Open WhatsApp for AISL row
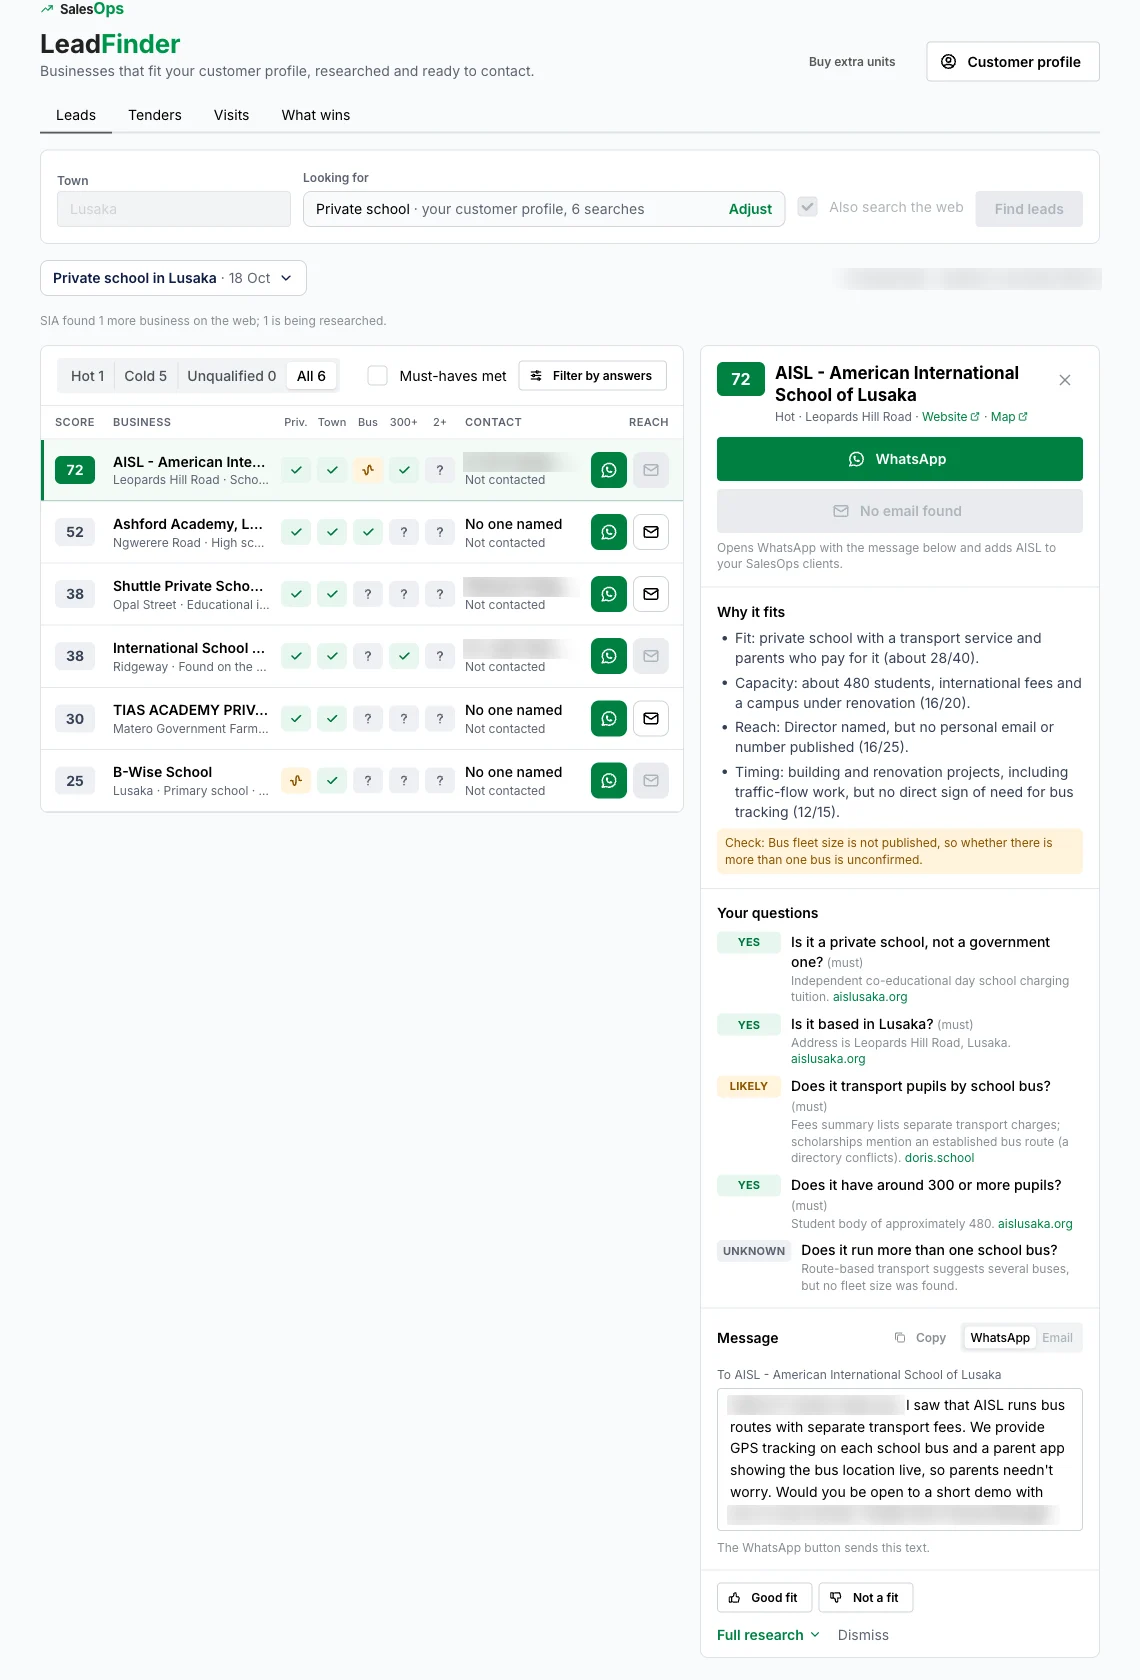This screenshot has width=1140, height=1680. pos(608,470)
